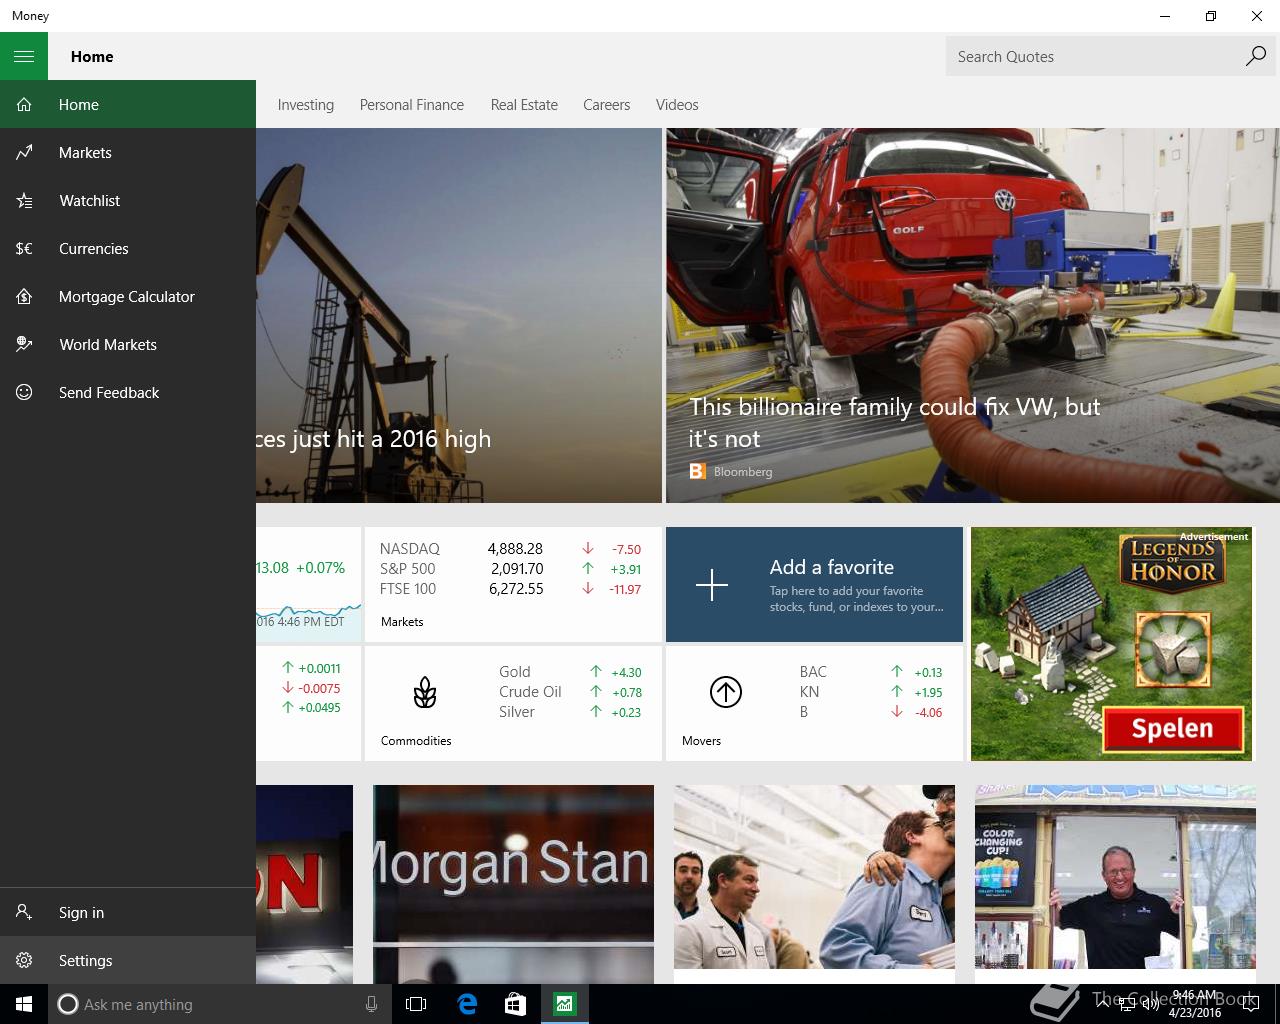This screenshot has width=1280, height=1024.
Task: Open the Currencies $€ icon
Action: pyautogui.click(x=24, y=248)
